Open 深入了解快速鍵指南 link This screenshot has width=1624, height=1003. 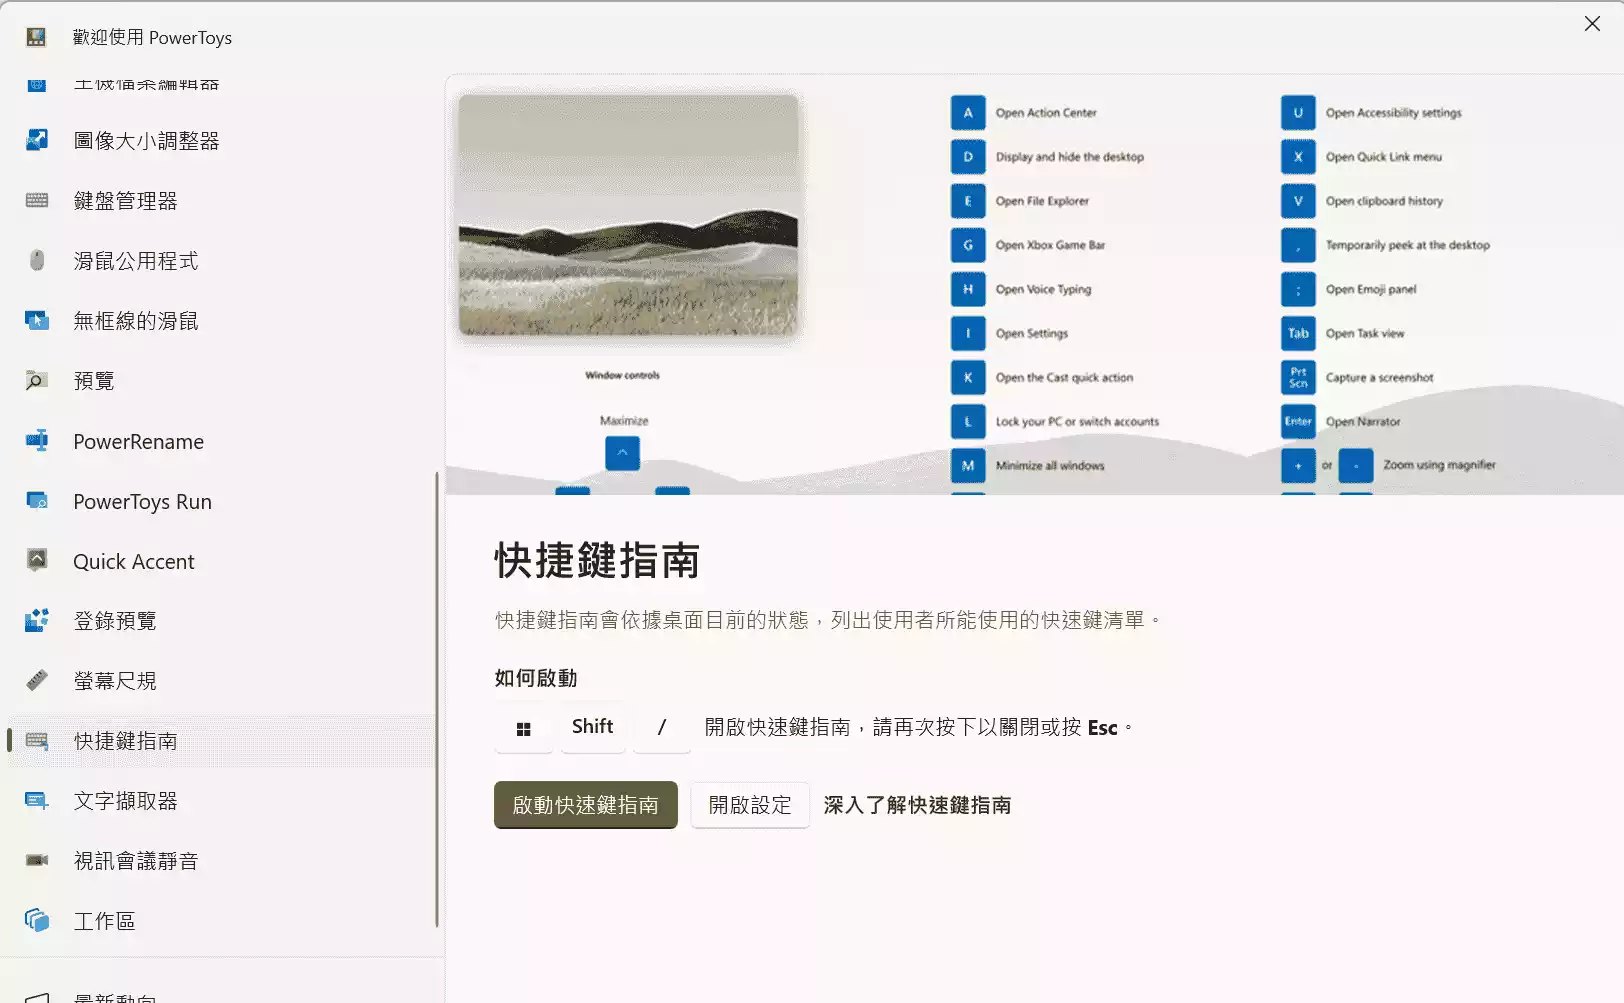pos(917,805)
